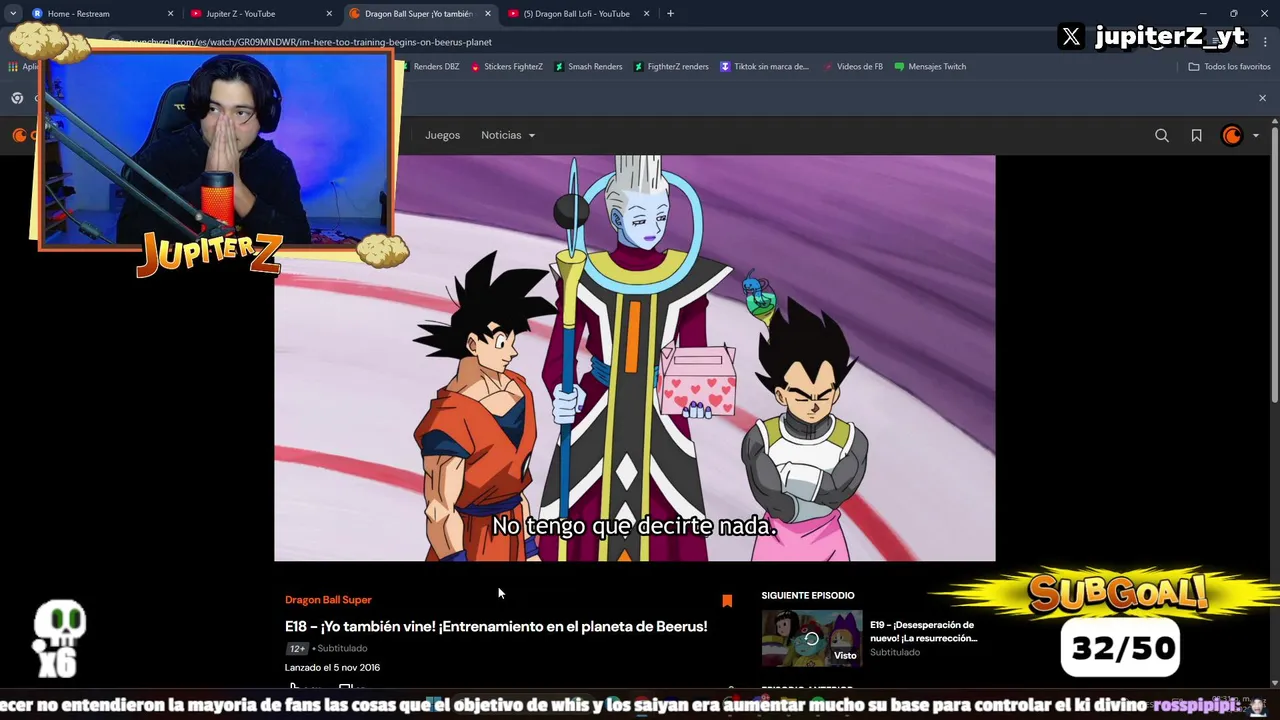Image resolution: width=1280 pixels, height=720 pixels.
Task: Open the watchlist bookmark icon in header
Action: coord(1196,135)
